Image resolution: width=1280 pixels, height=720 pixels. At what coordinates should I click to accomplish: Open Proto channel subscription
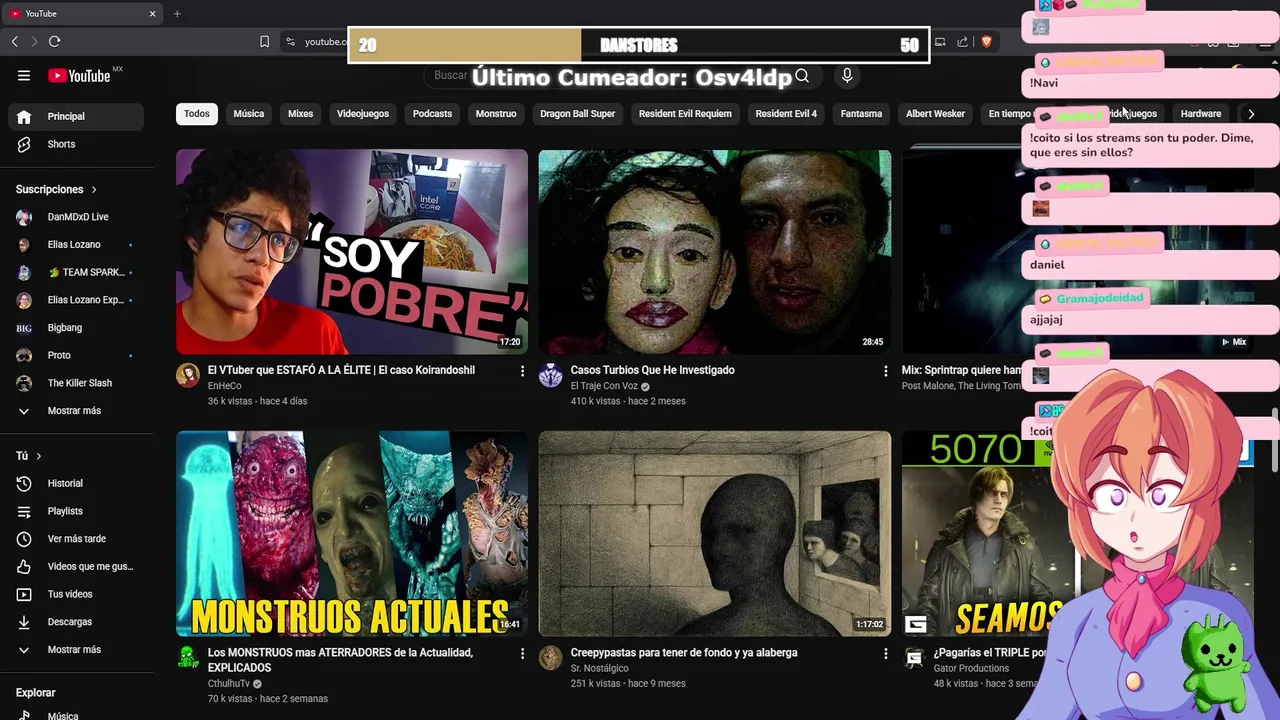76,355
